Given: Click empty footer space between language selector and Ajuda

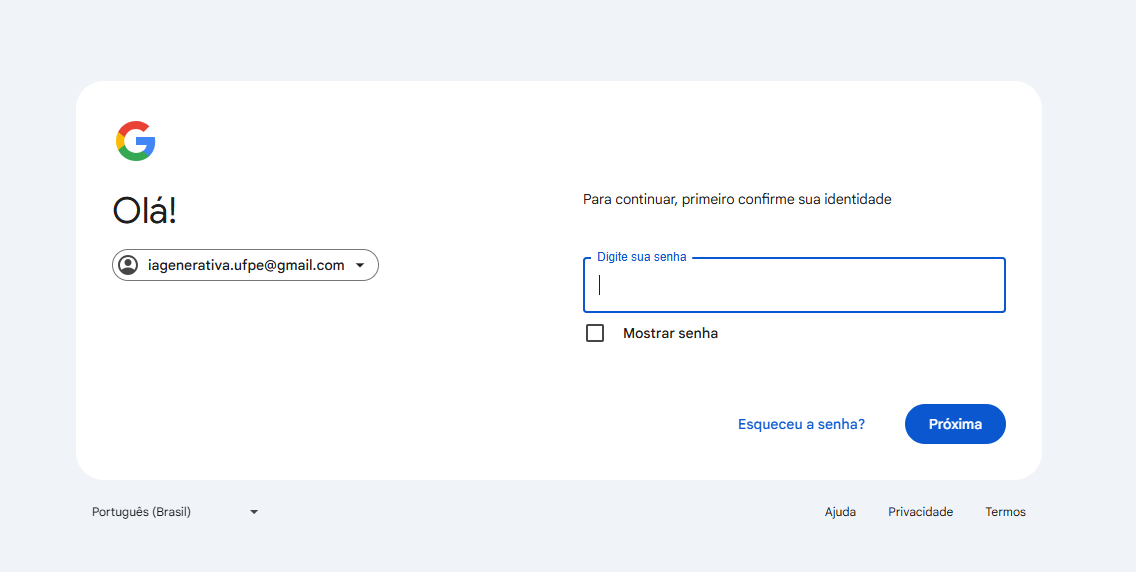Looking at the screenshot, I should (x=543, y=512).
